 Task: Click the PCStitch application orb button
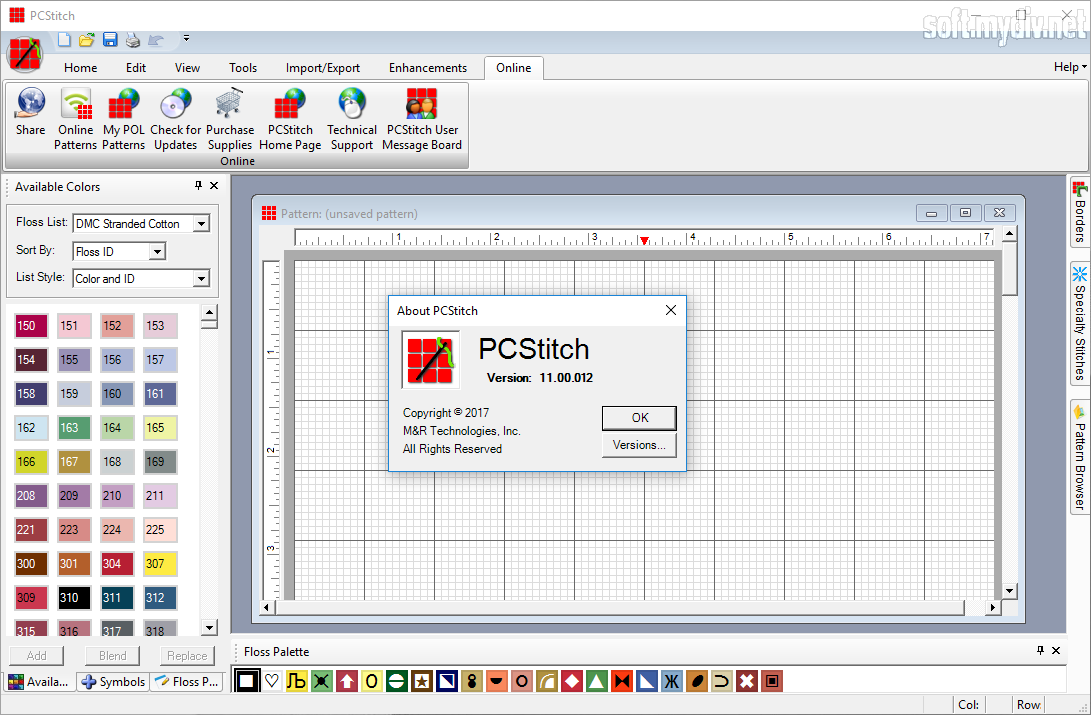click(x=24, y=54)
